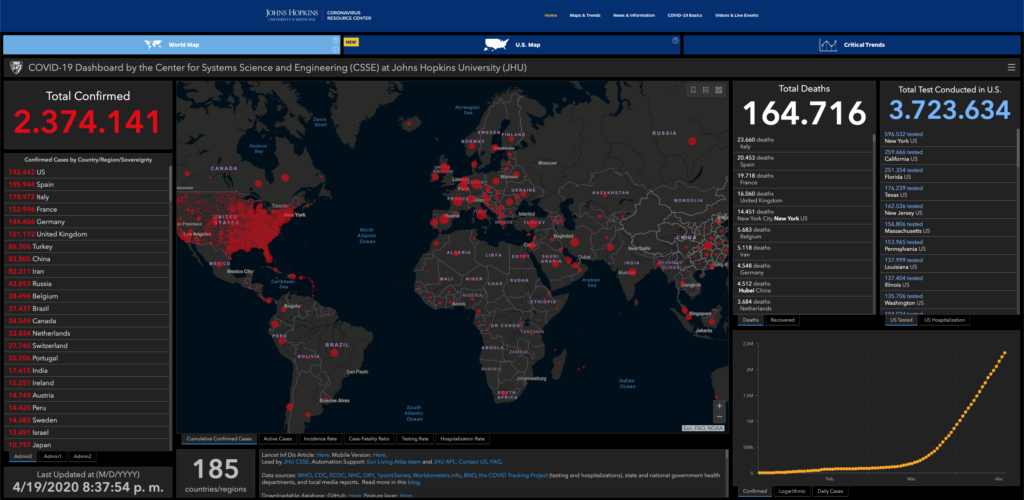Zoom in on map with plus button
The width and height of the screenshot is (1024, 500).
tap(719, 406)
